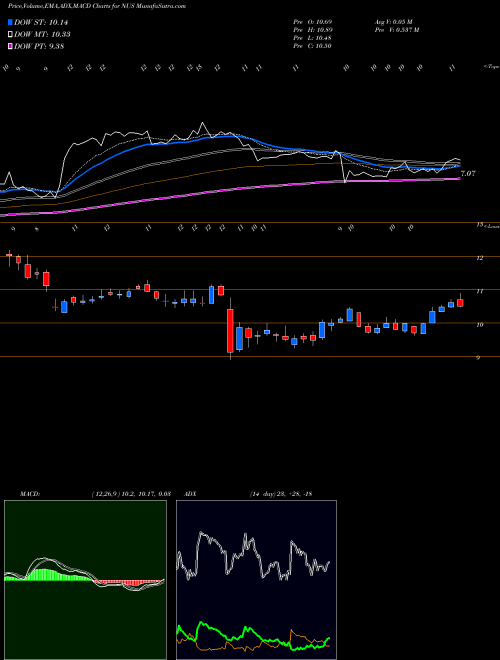Screen dimensions: 500x660
Task: Click the last red candlestick near 11
Action: pos(460,302)
